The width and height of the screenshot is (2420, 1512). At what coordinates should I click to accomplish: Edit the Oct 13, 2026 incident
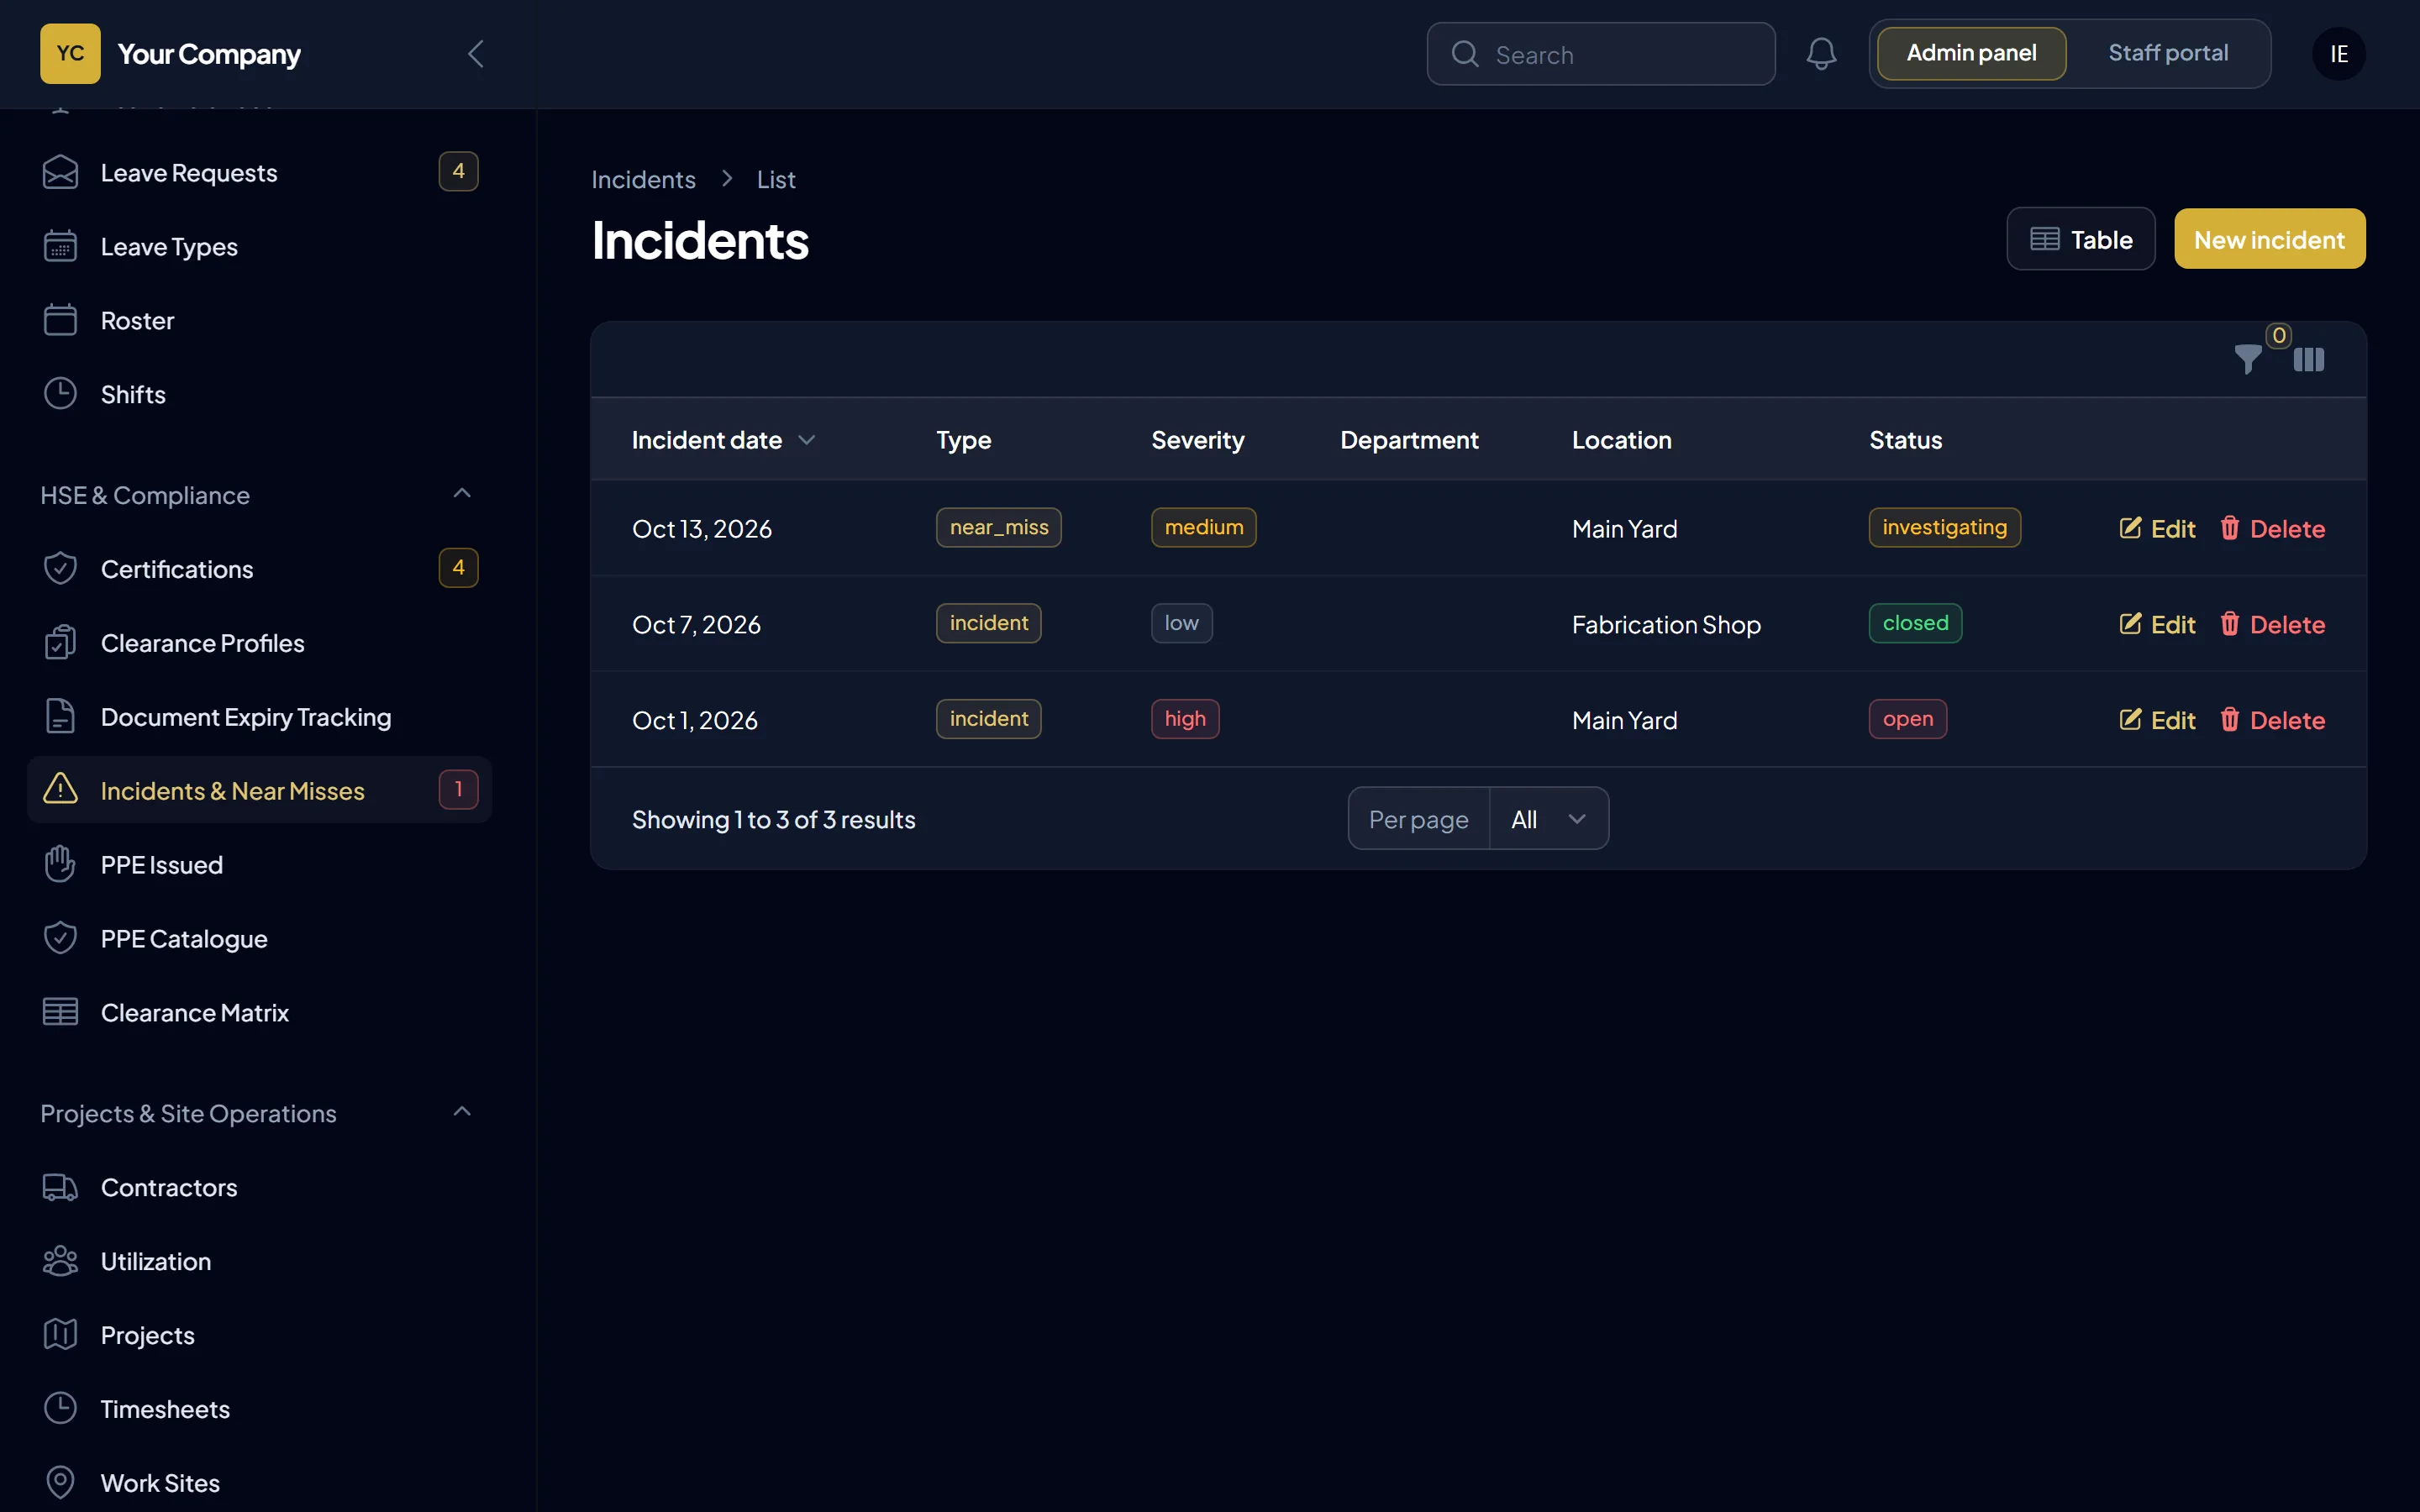[x=2157, y=528]
